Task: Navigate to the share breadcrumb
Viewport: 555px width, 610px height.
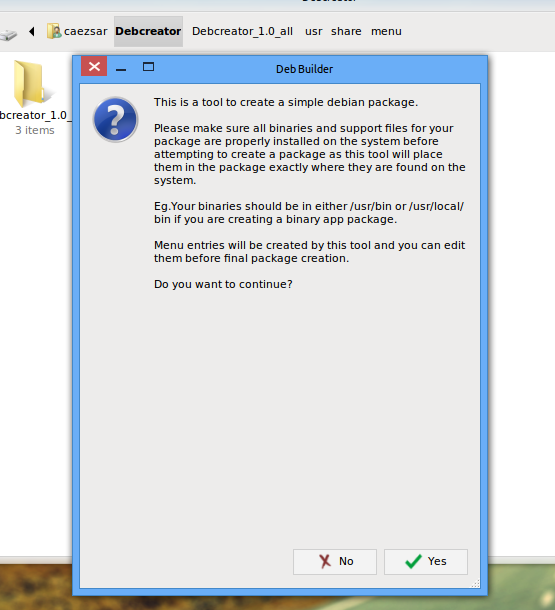Action: tap(346, 31)
